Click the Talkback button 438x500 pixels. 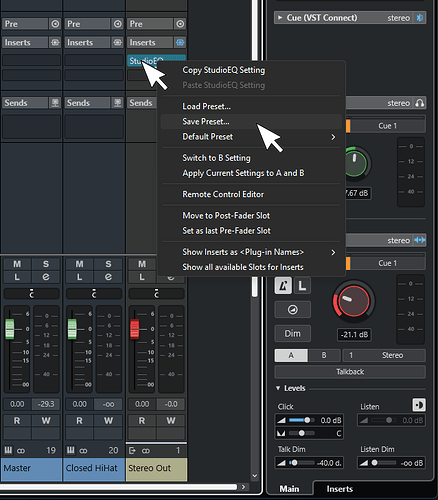[x=350, y=372]
